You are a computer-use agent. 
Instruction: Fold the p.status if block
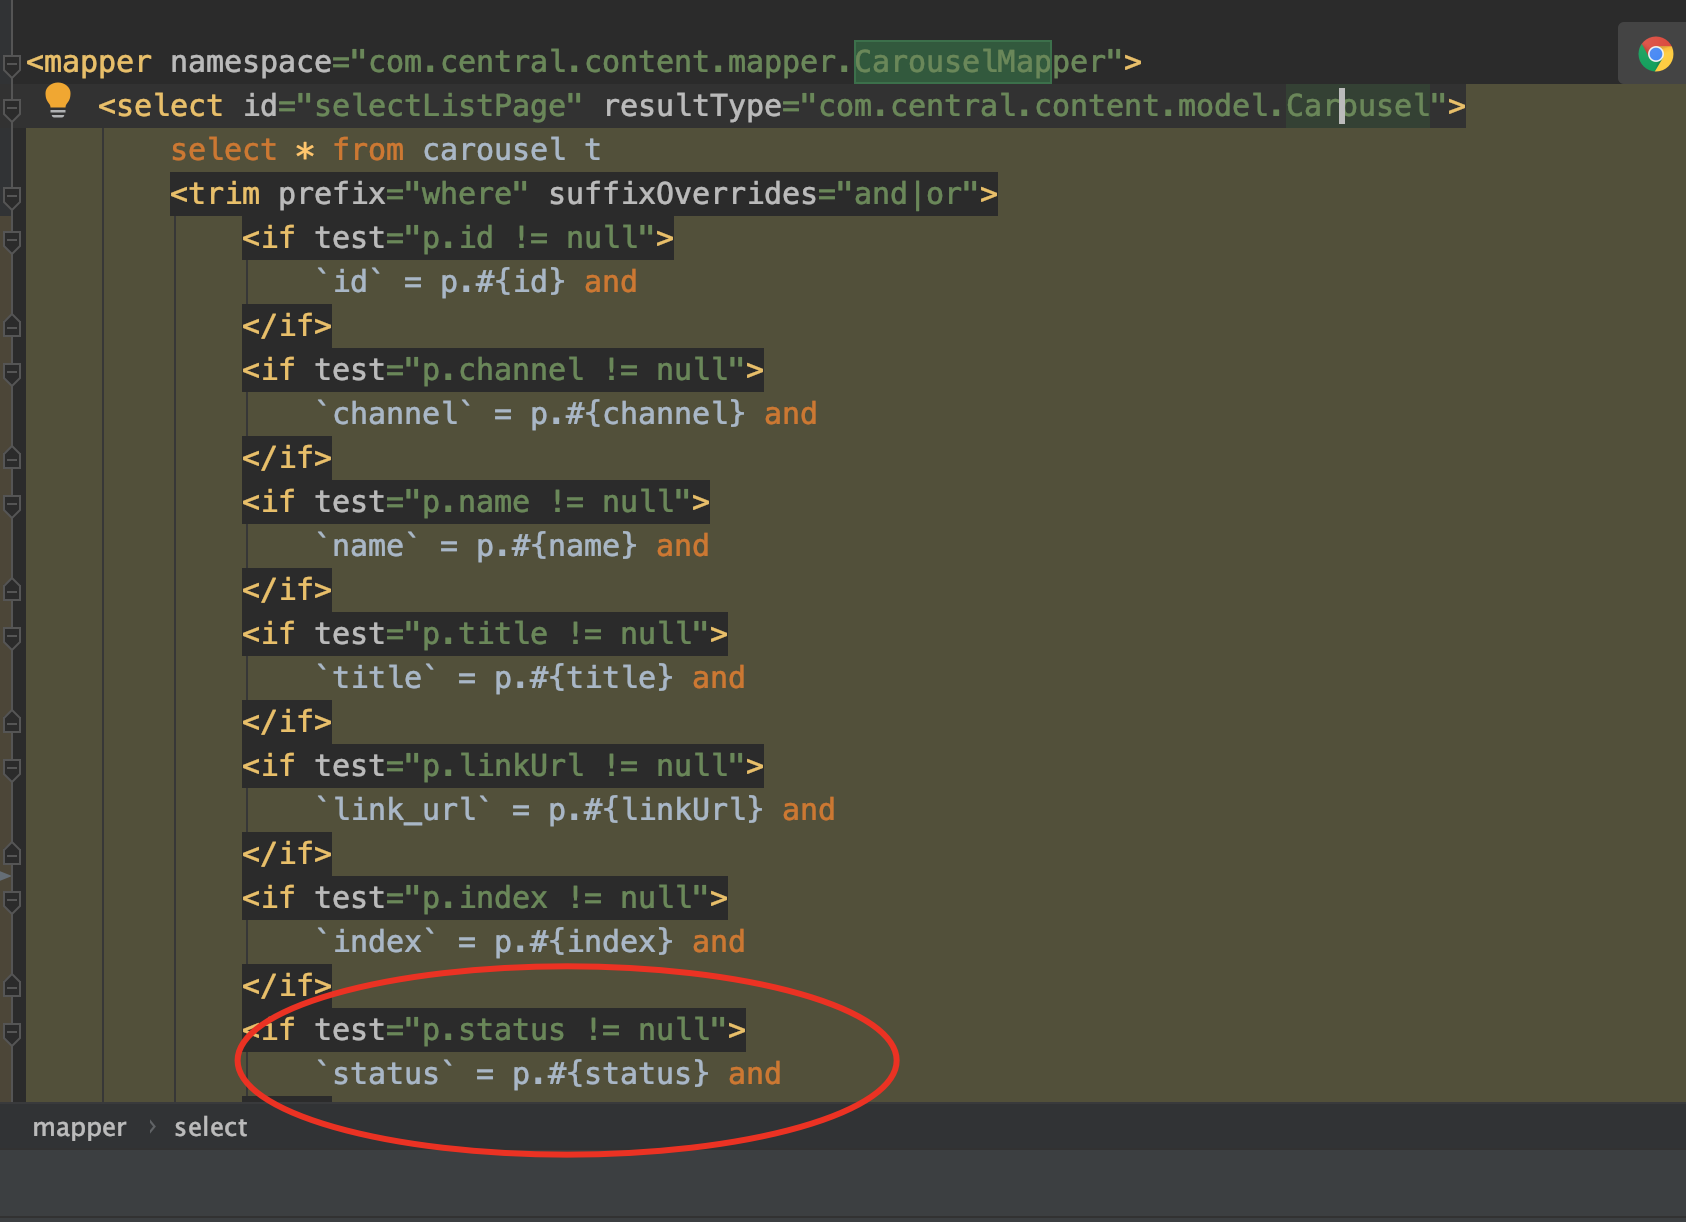pos(12,1032)
